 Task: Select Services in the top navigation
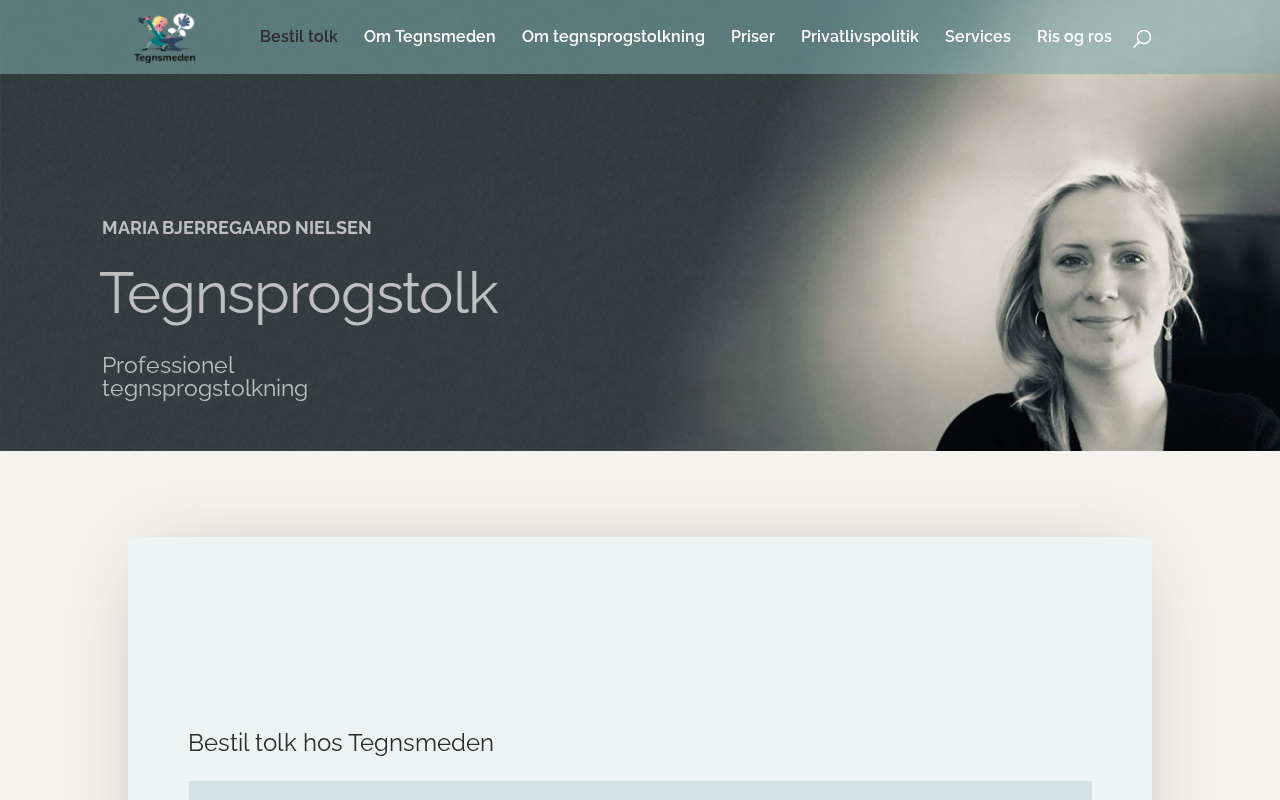978,37
